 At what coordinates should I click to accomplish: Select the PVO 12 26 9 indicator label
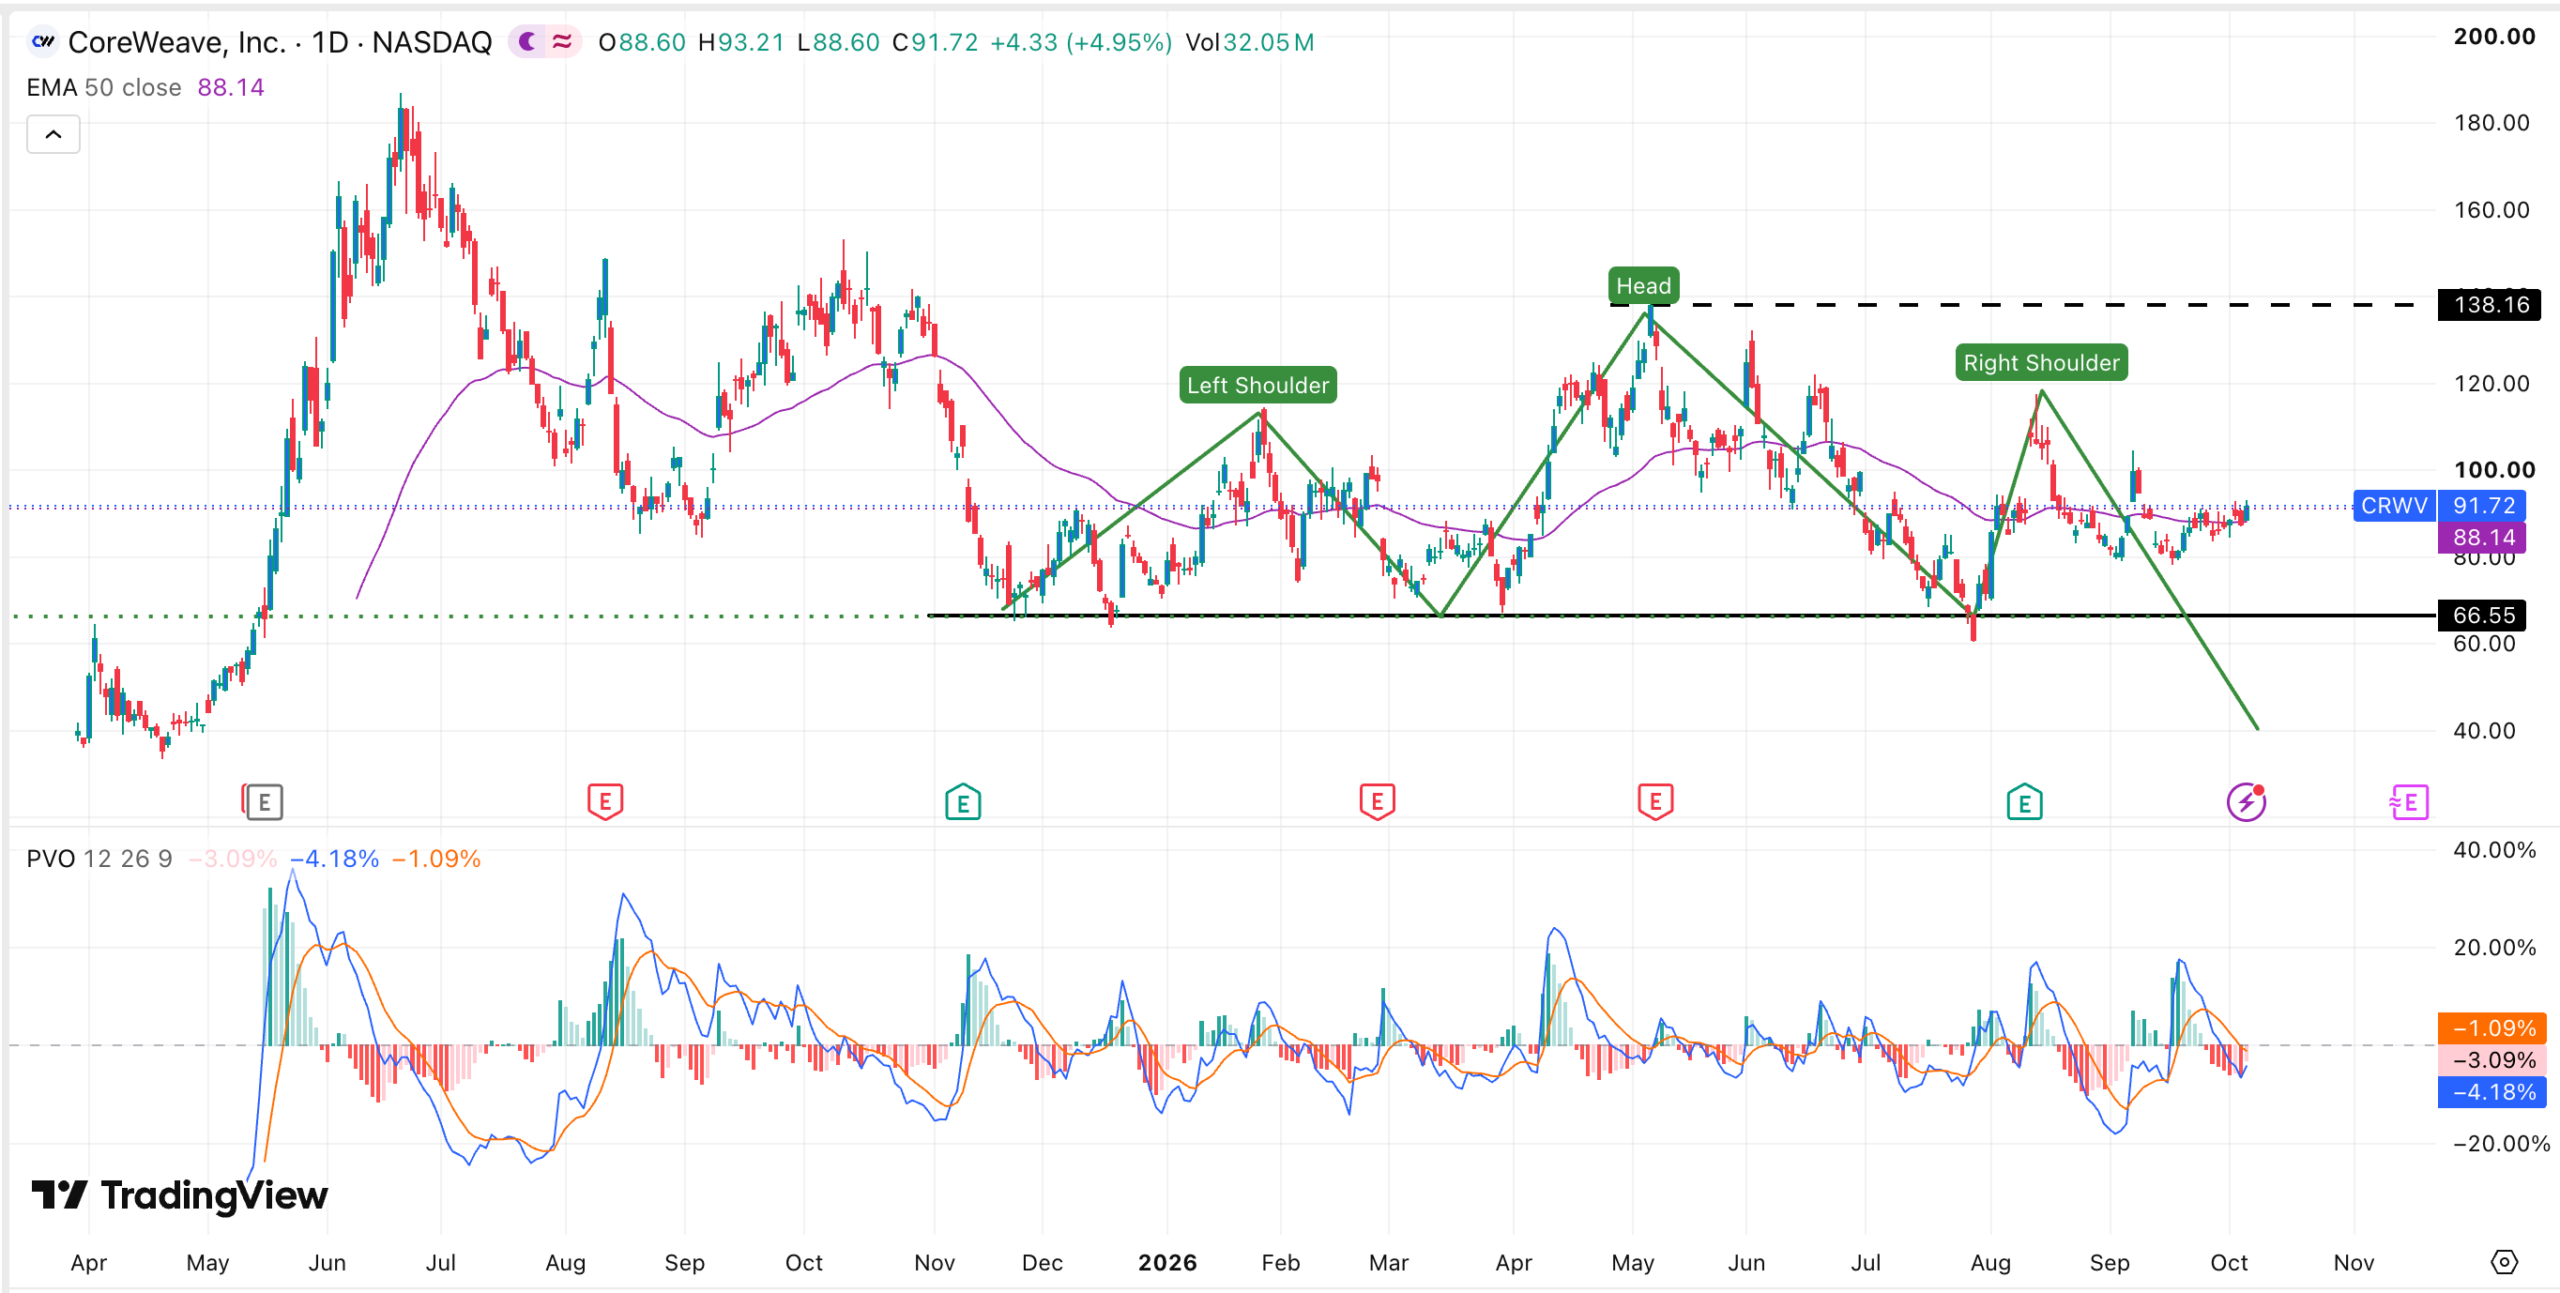point(99,859)
